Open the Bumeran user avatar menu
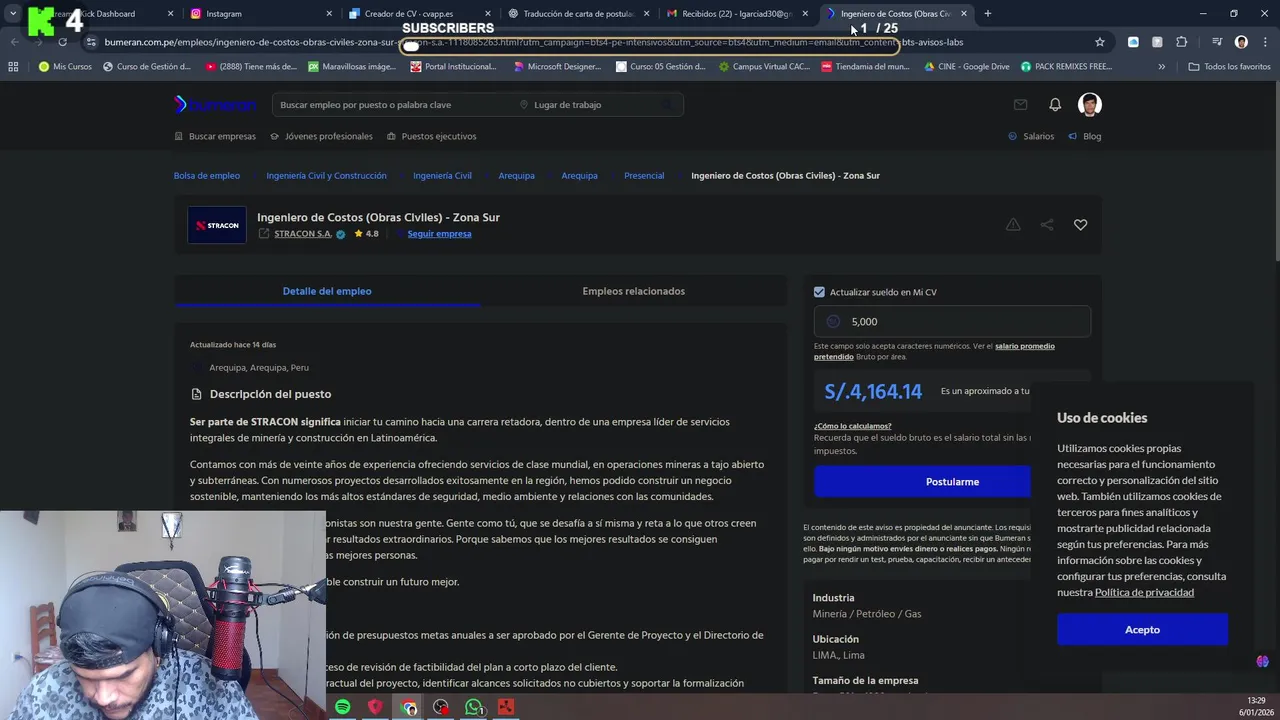The image size is (1280, 720). [1090, 104]
